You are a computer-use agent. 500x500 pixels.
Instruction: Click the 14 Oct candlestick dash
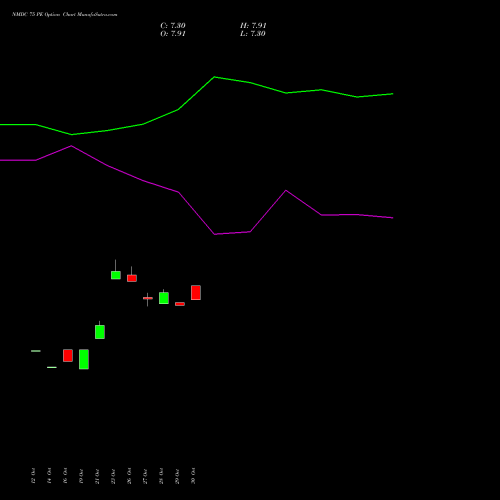[x=52, y=367]
